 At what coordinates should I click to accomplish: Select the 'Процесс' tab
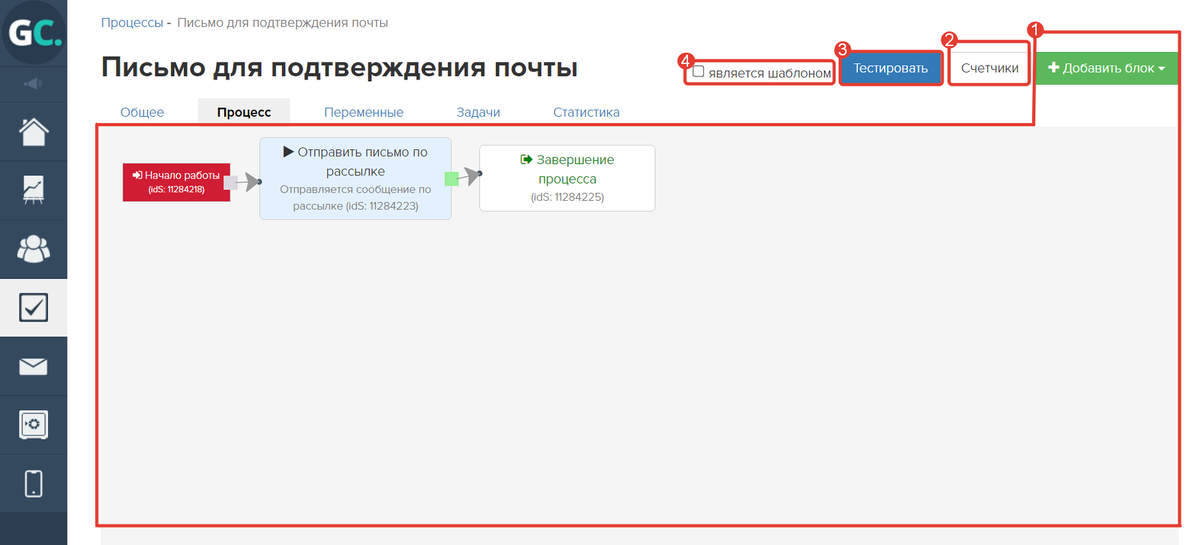click(x=244, y=112)
